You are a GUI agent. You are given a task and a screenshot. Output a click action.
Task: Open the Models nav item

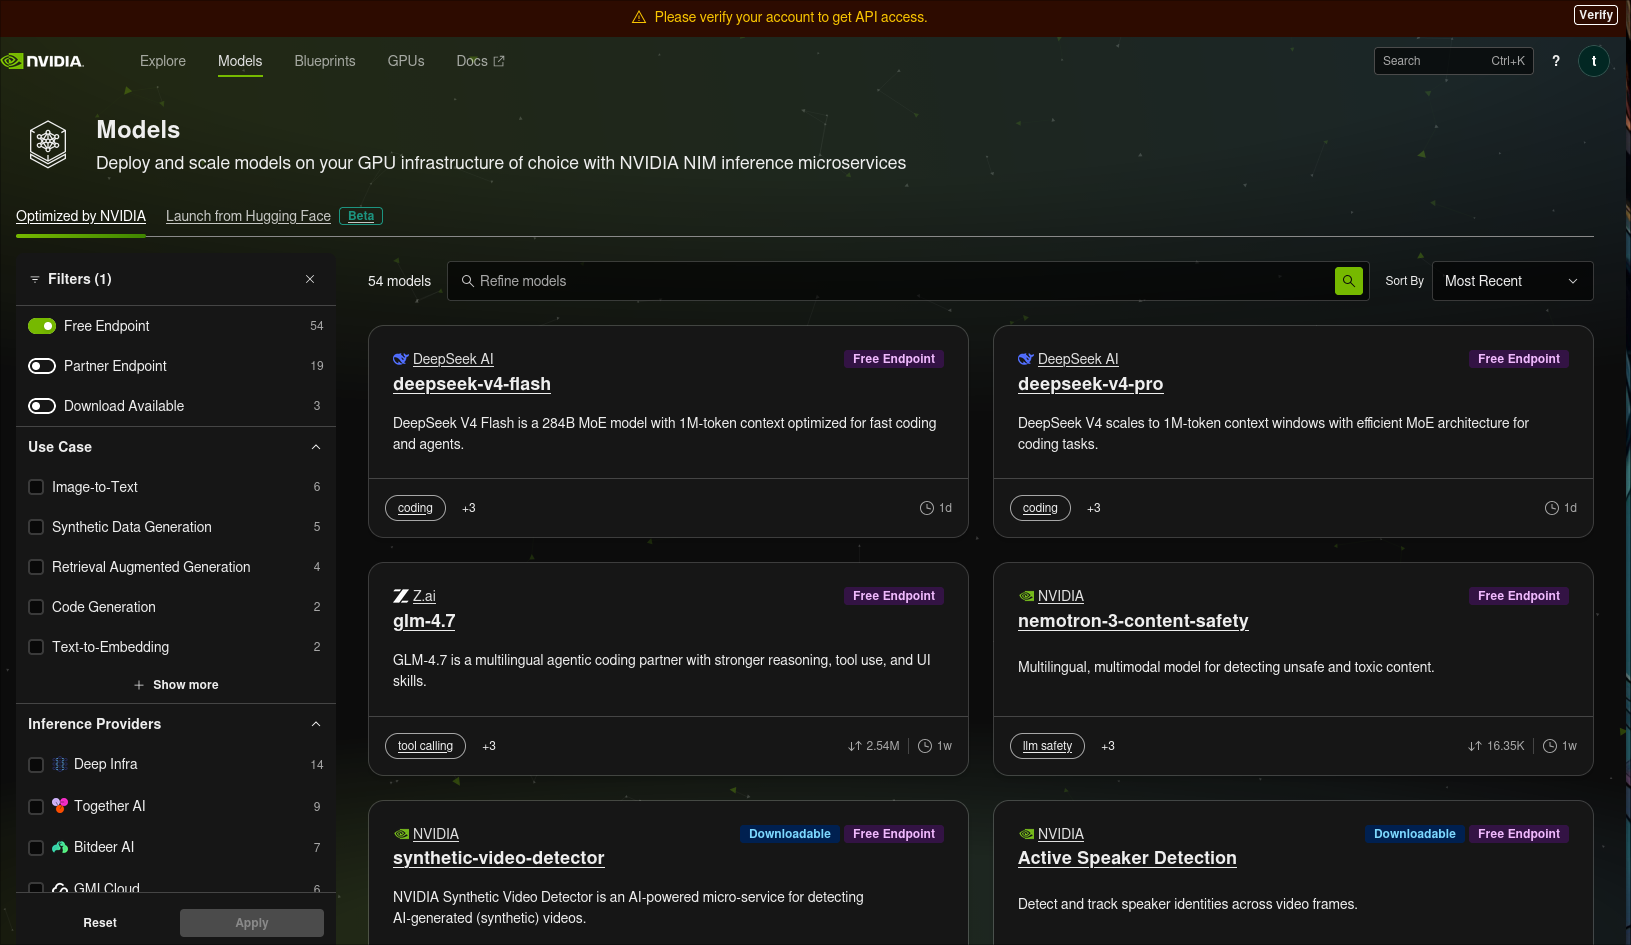coord(240,61)
